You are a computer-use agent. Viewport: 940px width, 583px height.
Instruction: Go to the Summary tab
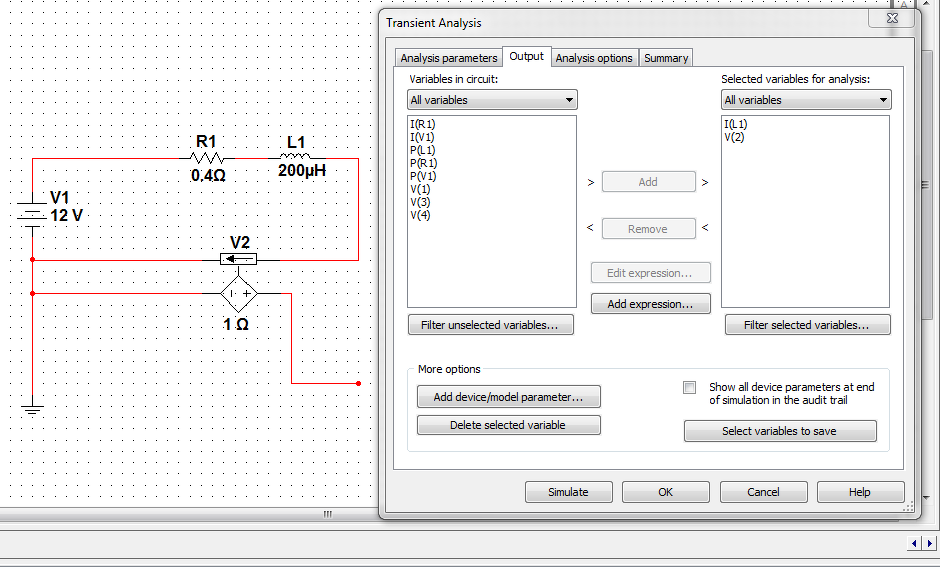(x=665, y=58)
